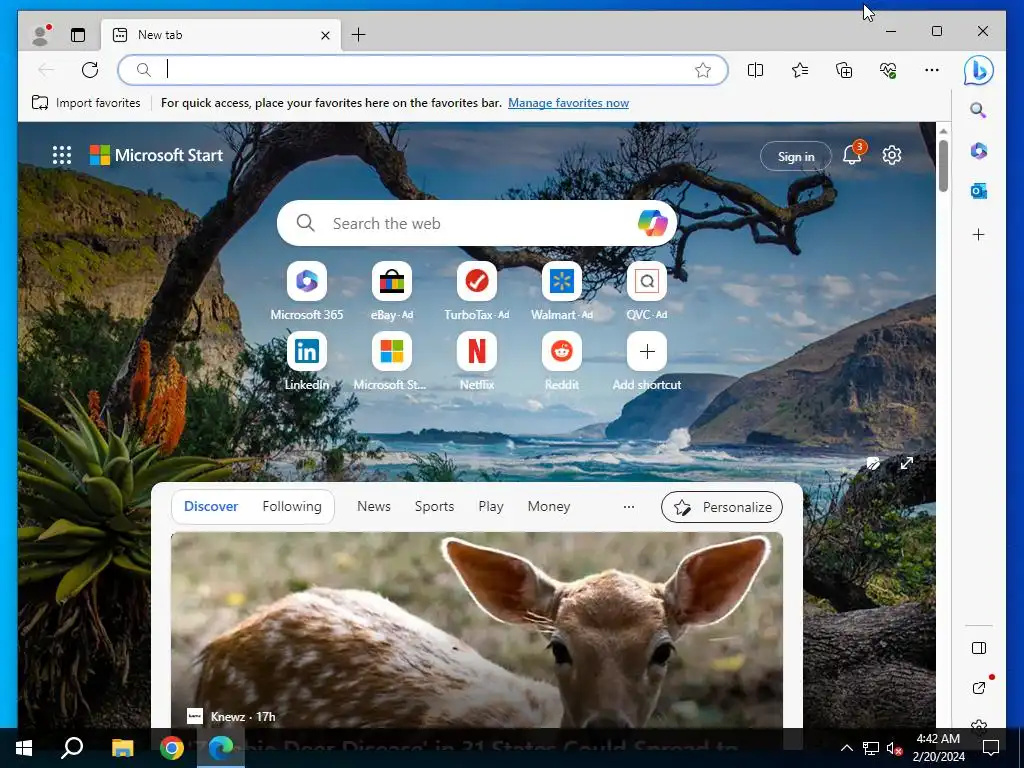
Task: Open the volume tray icon
Action: point(894,748)
